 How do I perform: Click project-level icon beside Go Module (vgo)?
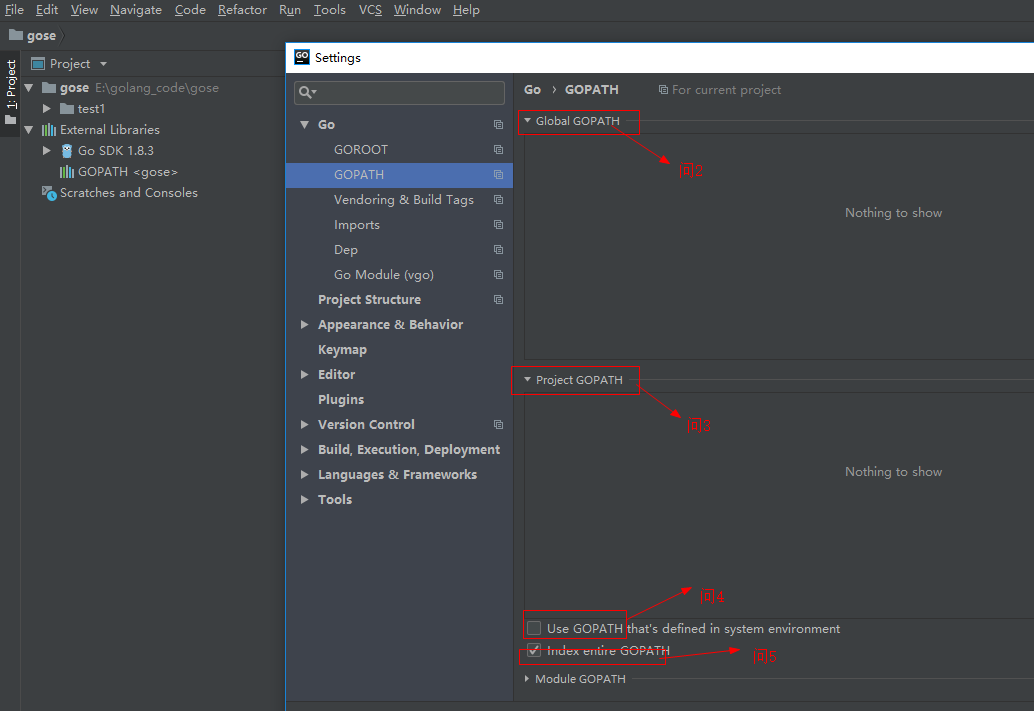(x=499, y=275)
